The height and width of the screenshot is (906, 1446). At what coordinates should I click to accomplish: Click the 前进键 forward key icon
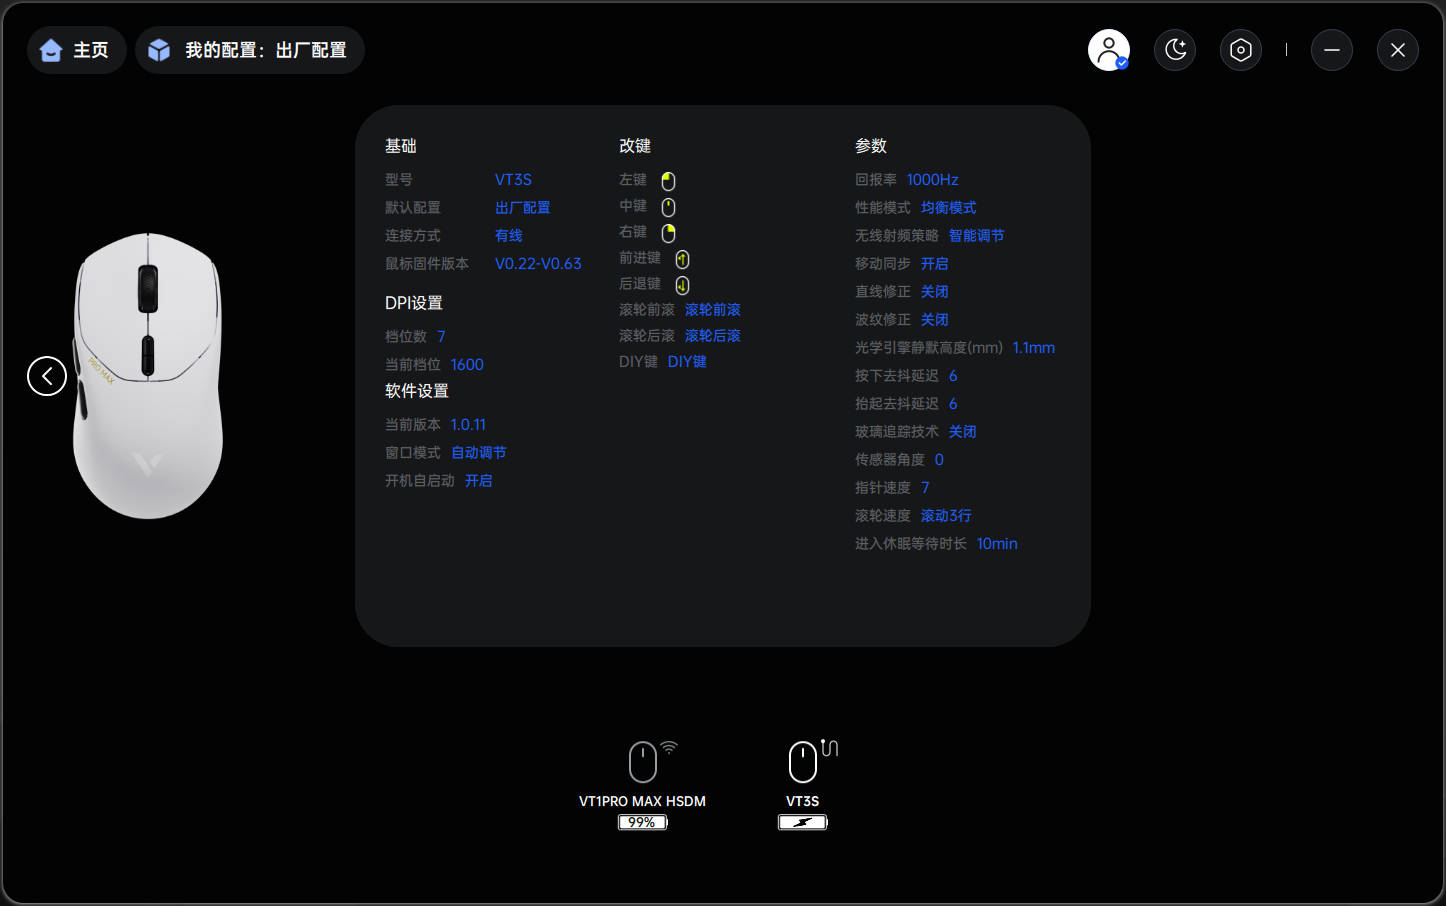pos(682,259)
